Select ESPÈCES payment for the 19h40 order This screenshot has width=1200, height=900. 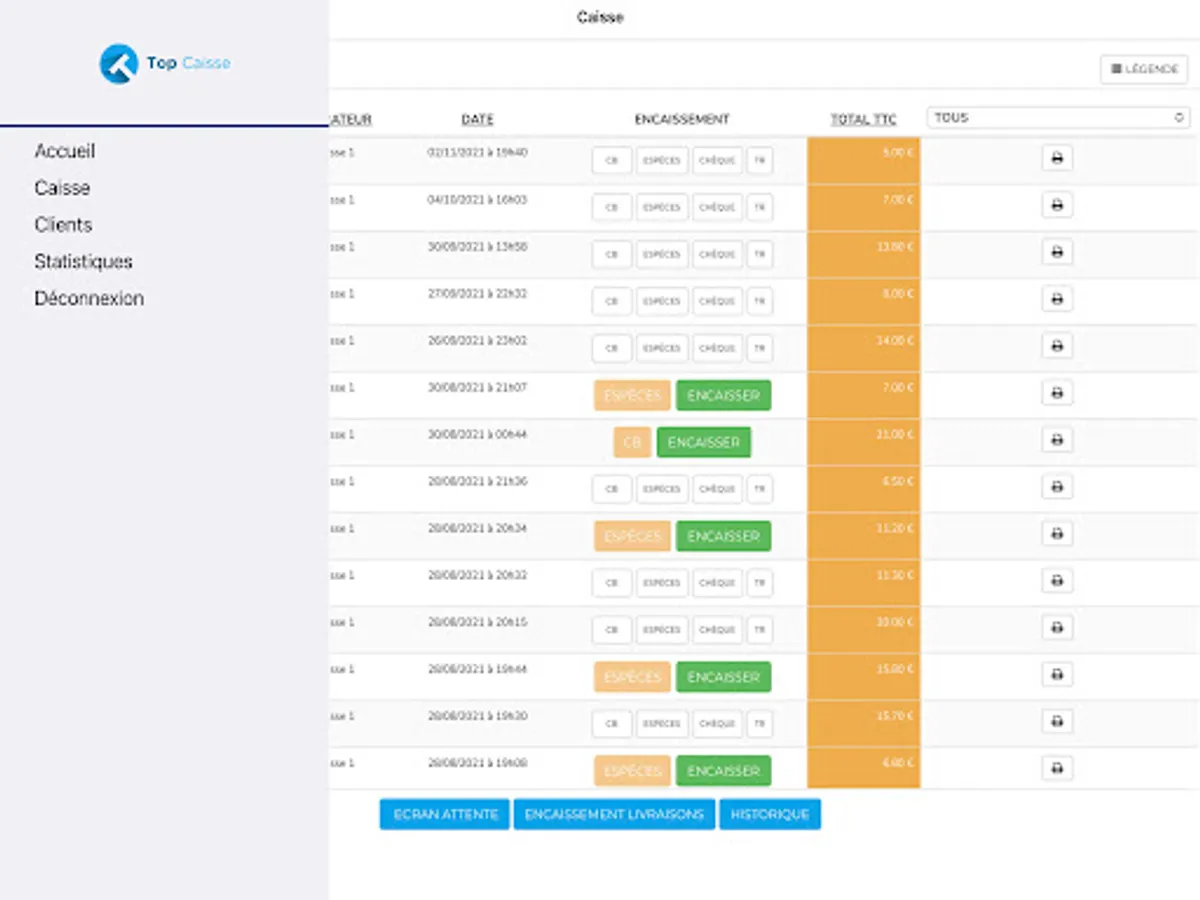pos(662,161)
